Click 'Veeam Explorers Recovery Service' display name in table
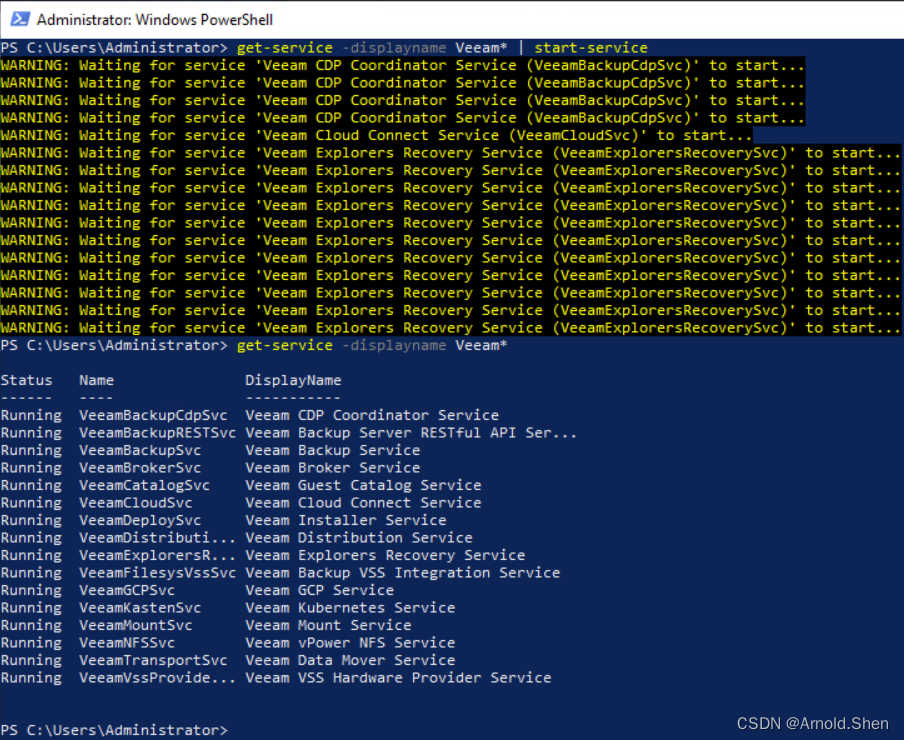 pyautogui.click(x=385, y=555)
